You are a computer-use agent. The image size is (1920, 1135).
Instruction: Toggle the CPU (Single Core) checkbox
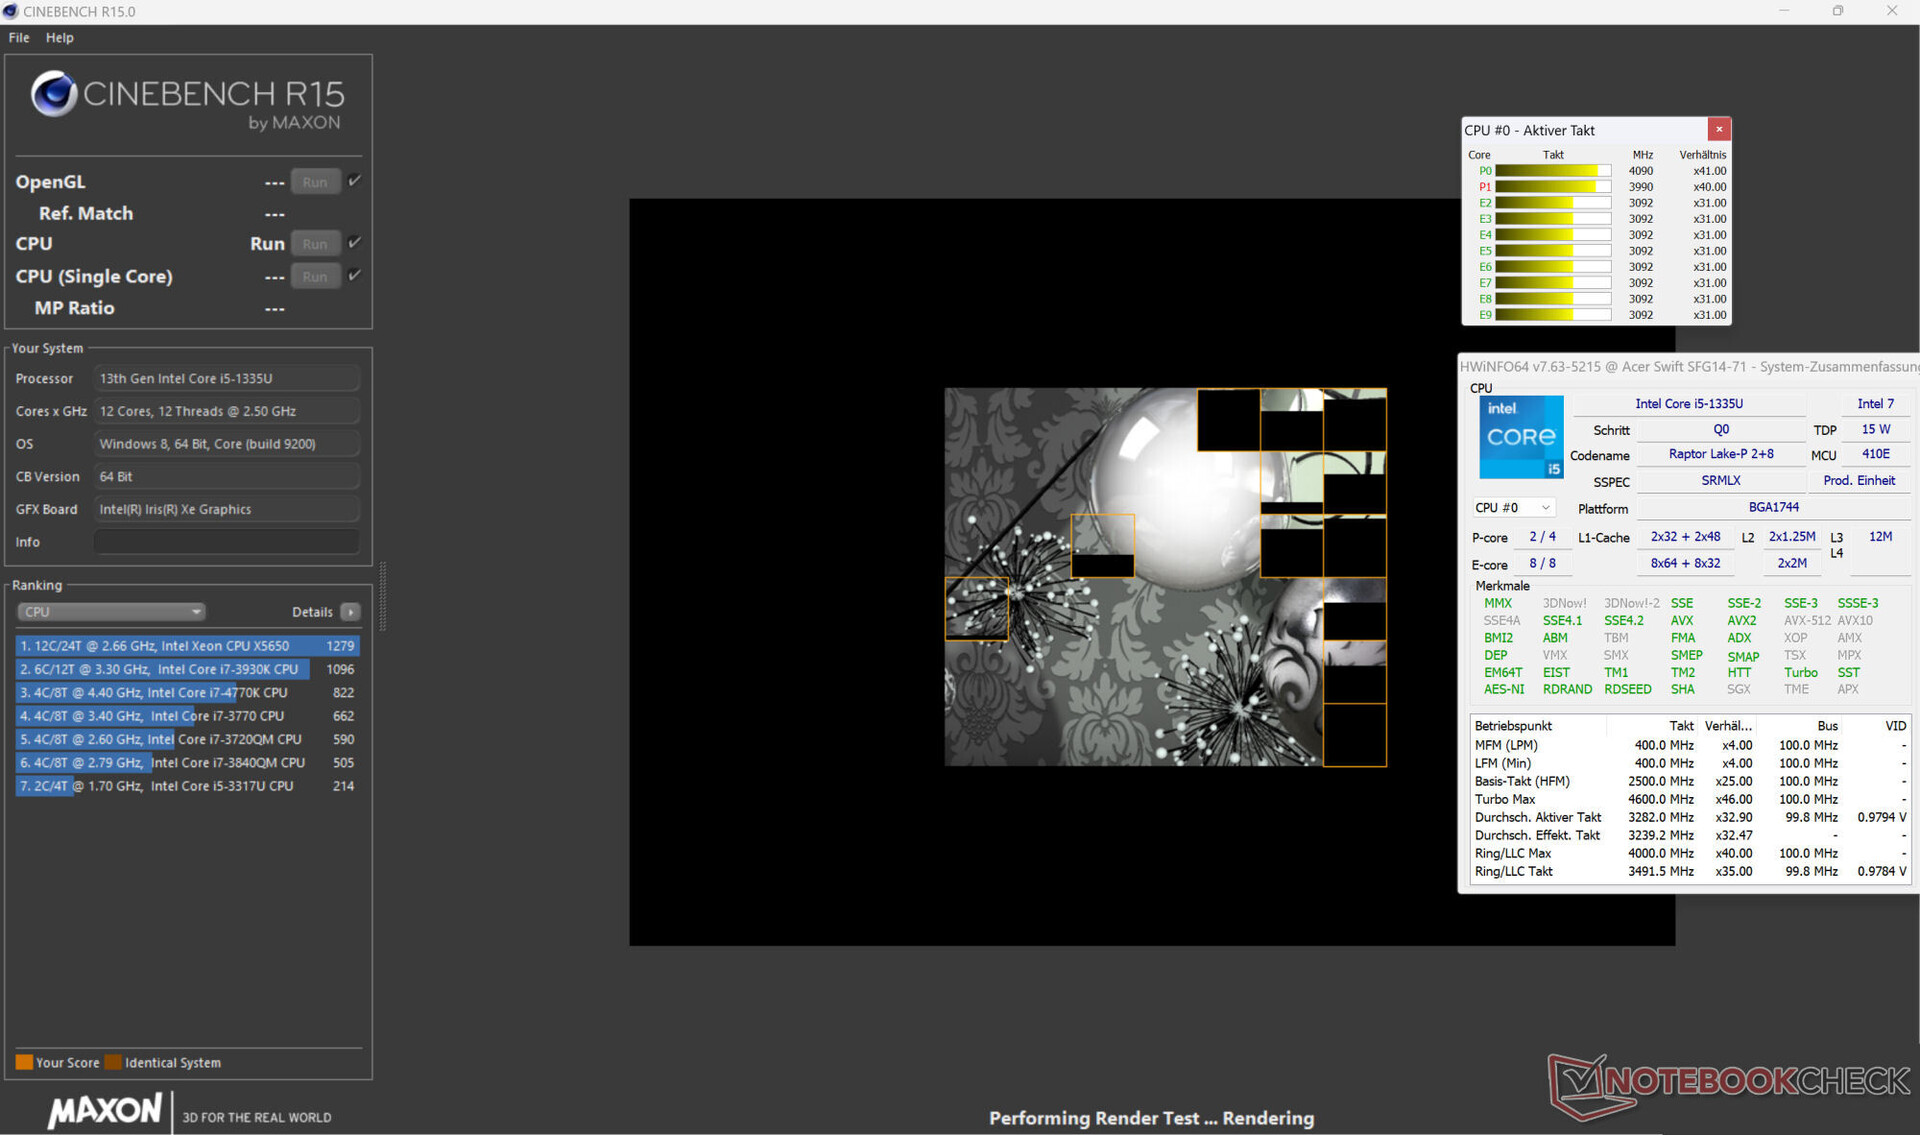[354, 275]
